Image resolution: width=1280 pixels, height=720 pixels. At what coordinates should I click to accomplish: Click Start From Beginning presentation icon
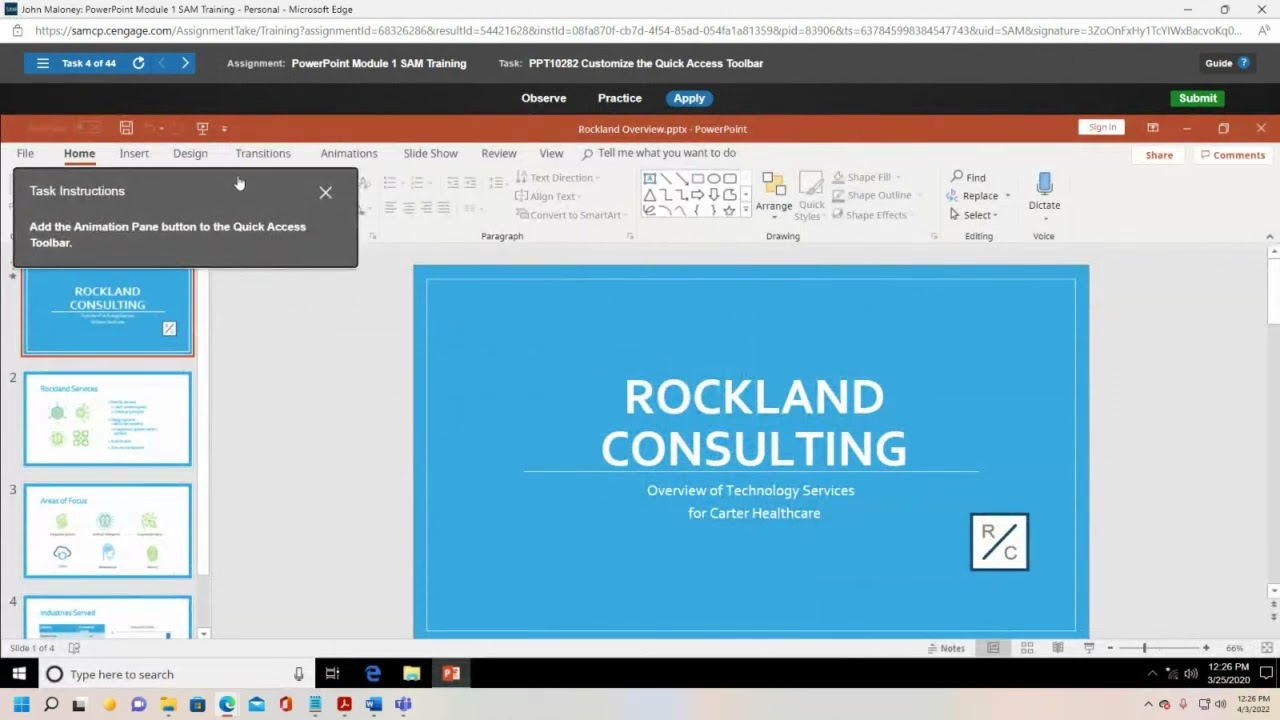(202, 128)
